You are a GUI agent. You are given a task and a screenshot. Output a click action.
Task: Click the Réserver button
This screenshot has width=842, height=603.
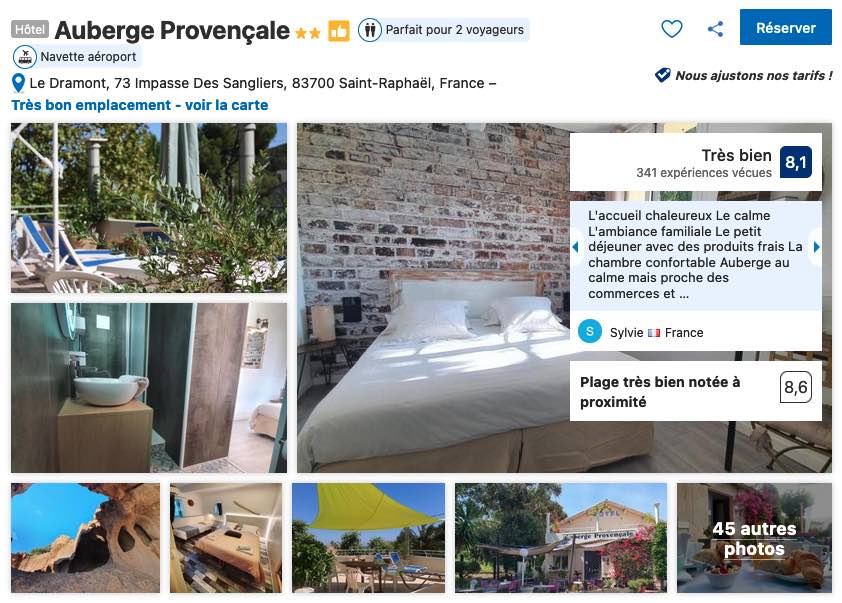pos(786,27)
